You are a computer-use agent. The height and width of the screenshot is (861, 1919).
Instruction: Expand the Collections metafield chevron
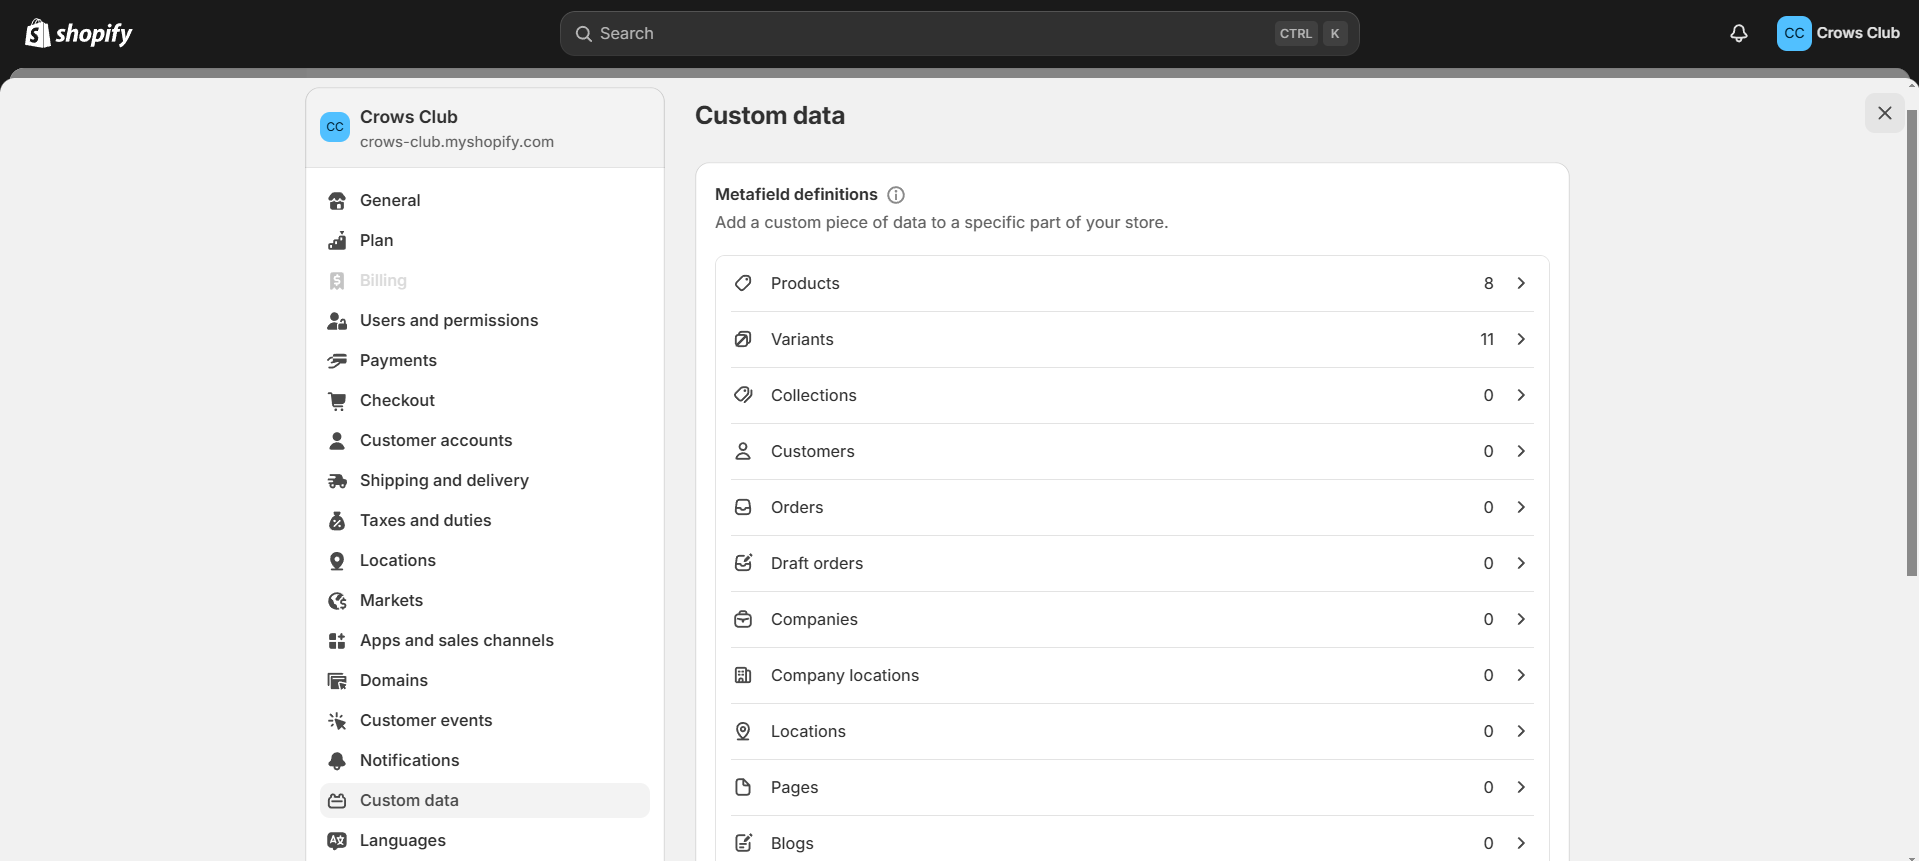1521,395
